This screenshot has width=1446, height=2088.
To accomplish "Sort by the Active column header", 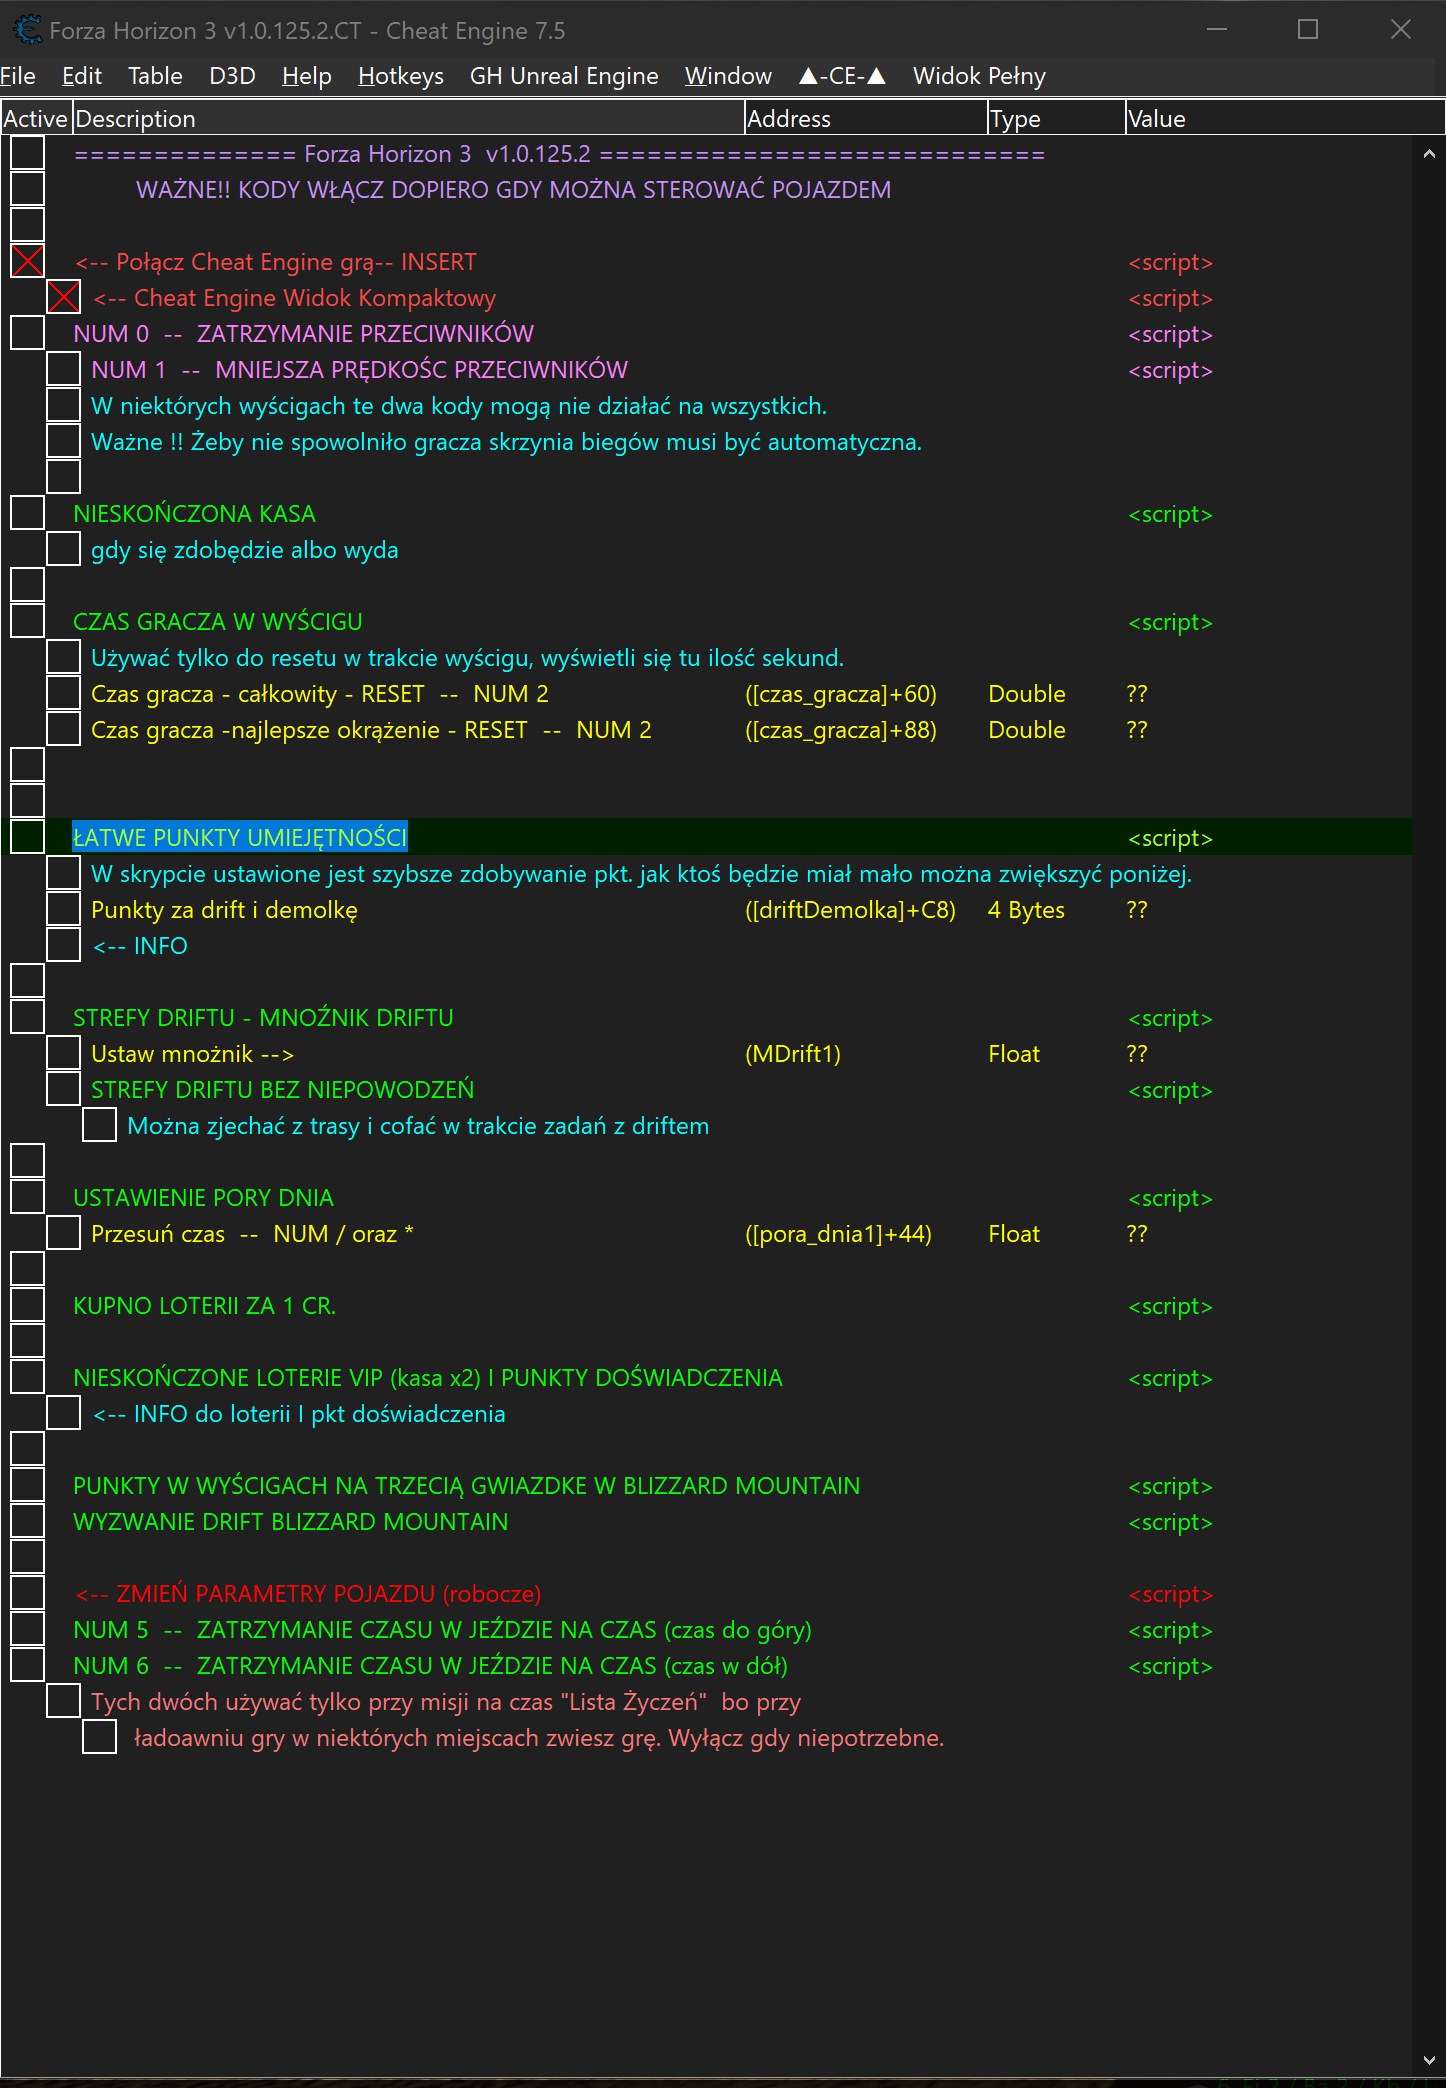I will 36,118.
